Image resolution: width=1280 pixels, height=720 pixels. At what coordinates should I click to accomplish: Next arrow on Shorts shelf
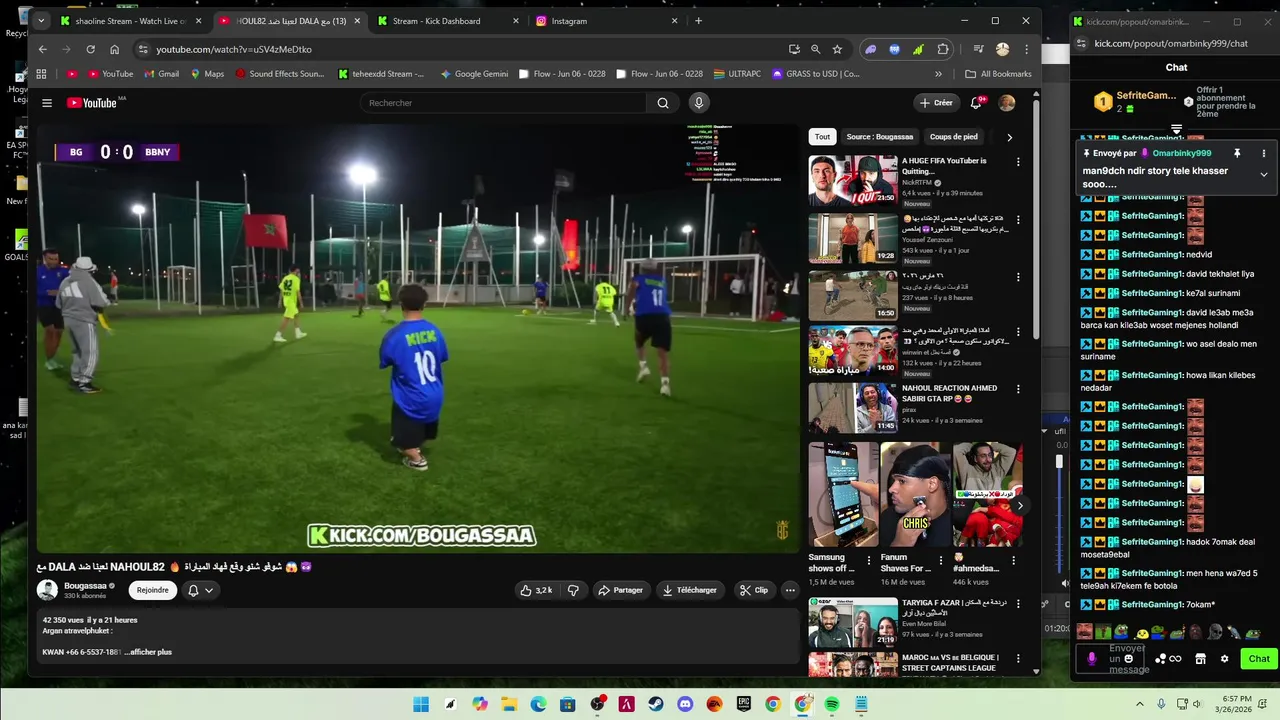pos(1019,506)
